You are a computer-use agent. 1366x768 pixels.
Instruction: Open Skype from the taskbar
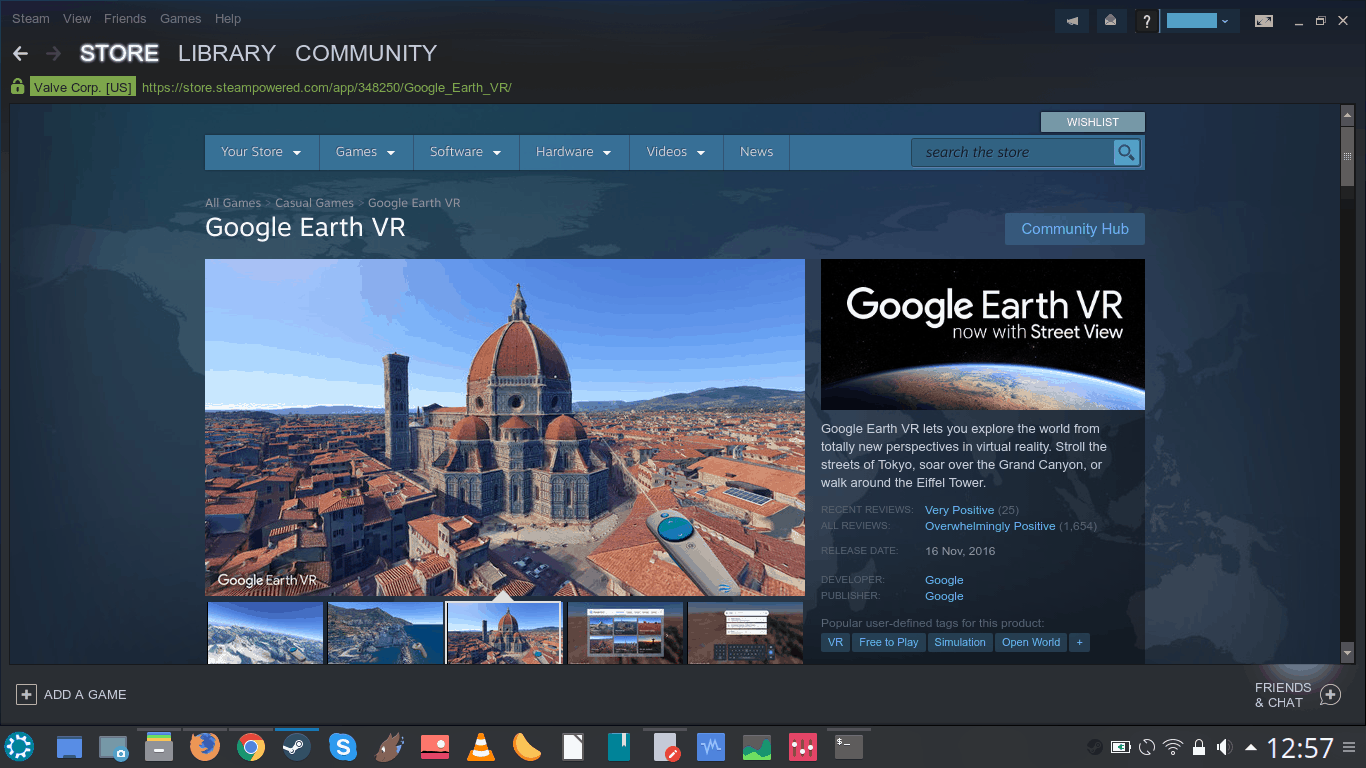pos(343,746)
